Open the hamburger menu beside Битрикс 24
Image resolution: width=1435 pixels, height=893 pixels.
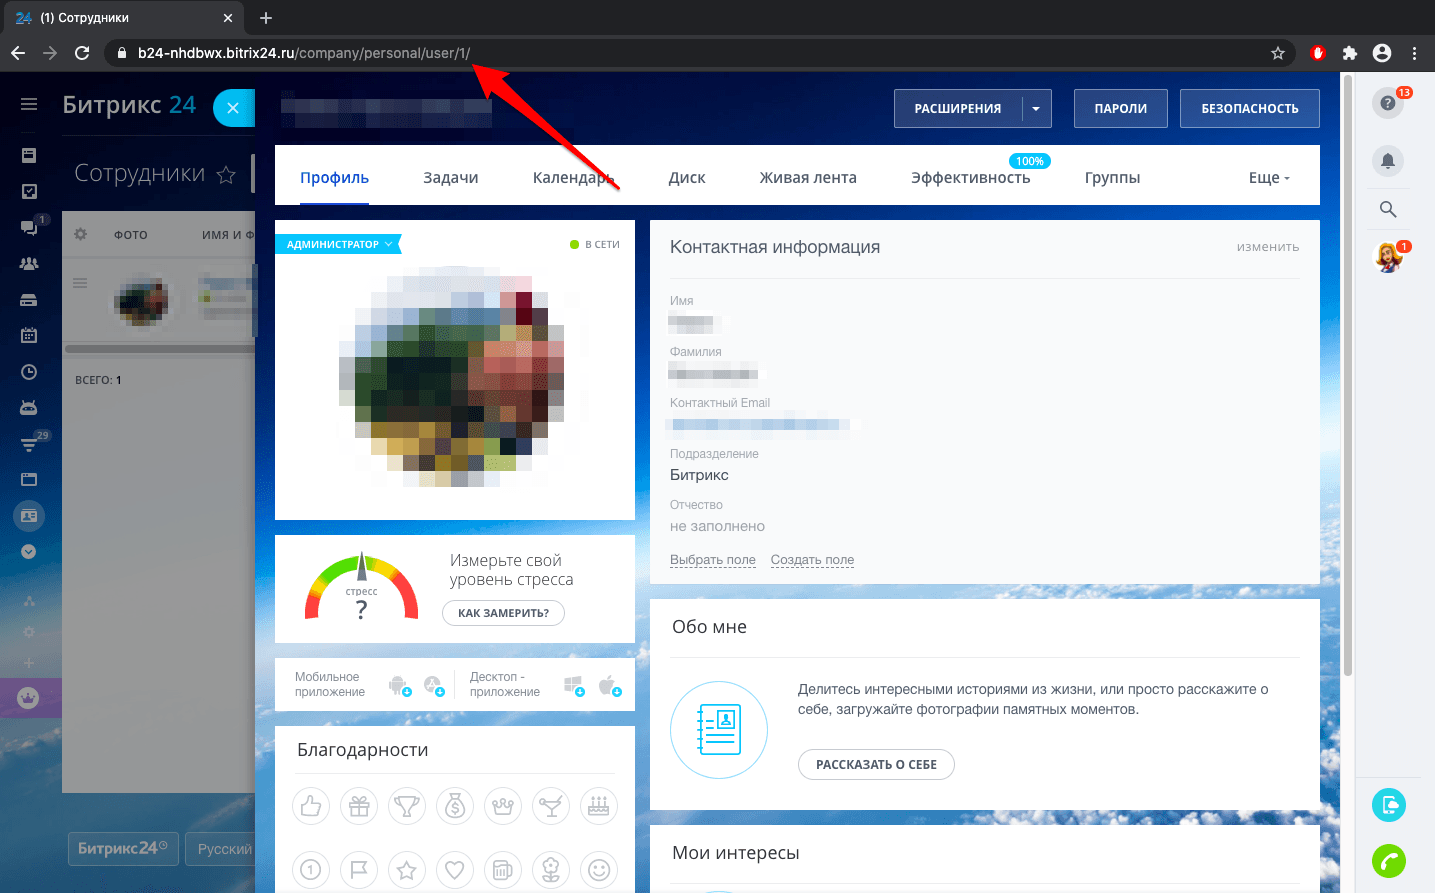pos(29,104)
